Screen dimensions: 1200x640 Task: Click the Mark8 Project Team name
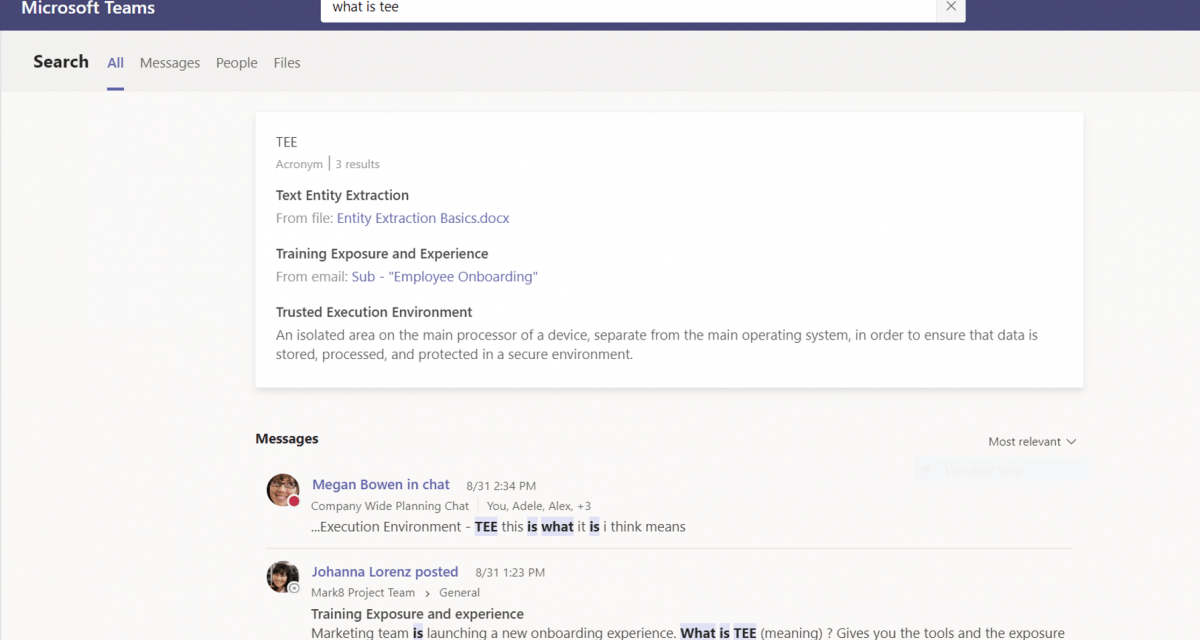click(363, 593)
